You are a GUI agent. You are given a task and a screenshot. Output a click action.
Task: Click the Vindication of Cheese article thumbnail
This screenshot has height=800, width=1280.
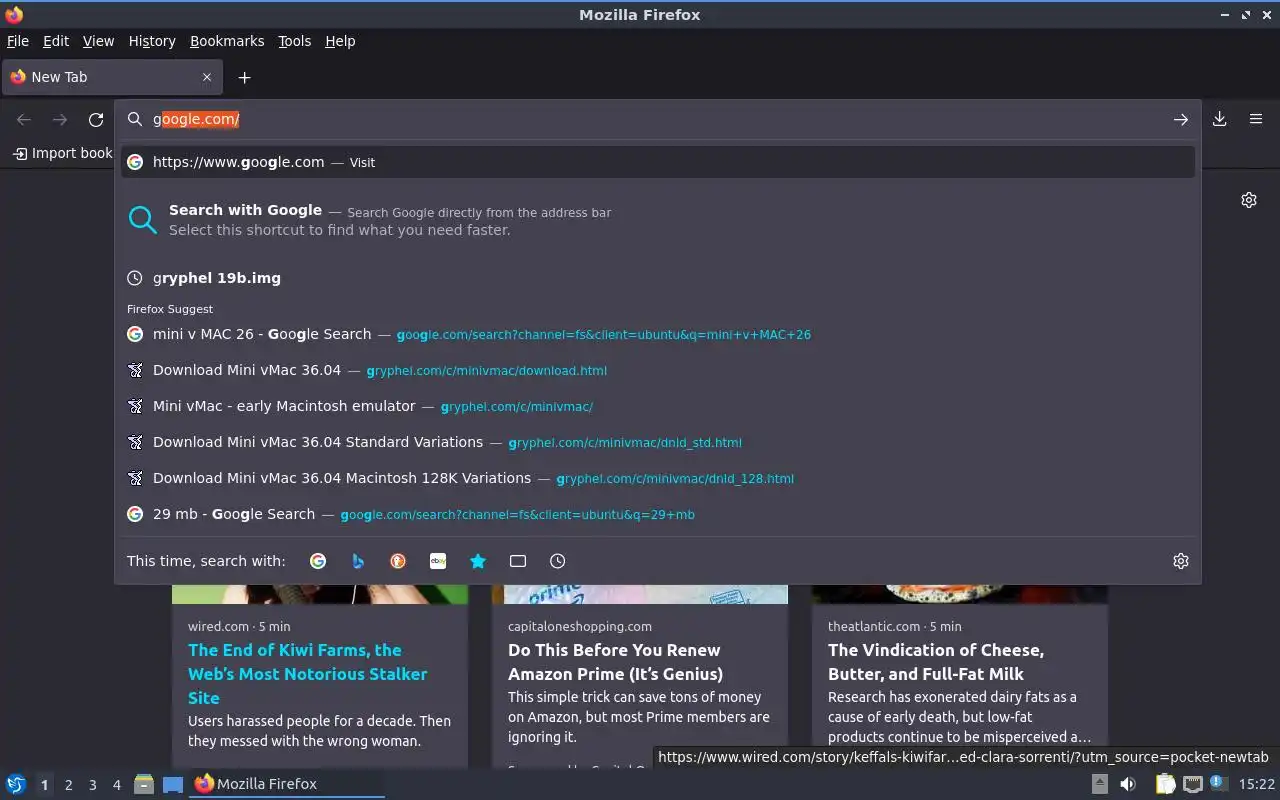tap(960, 594)
